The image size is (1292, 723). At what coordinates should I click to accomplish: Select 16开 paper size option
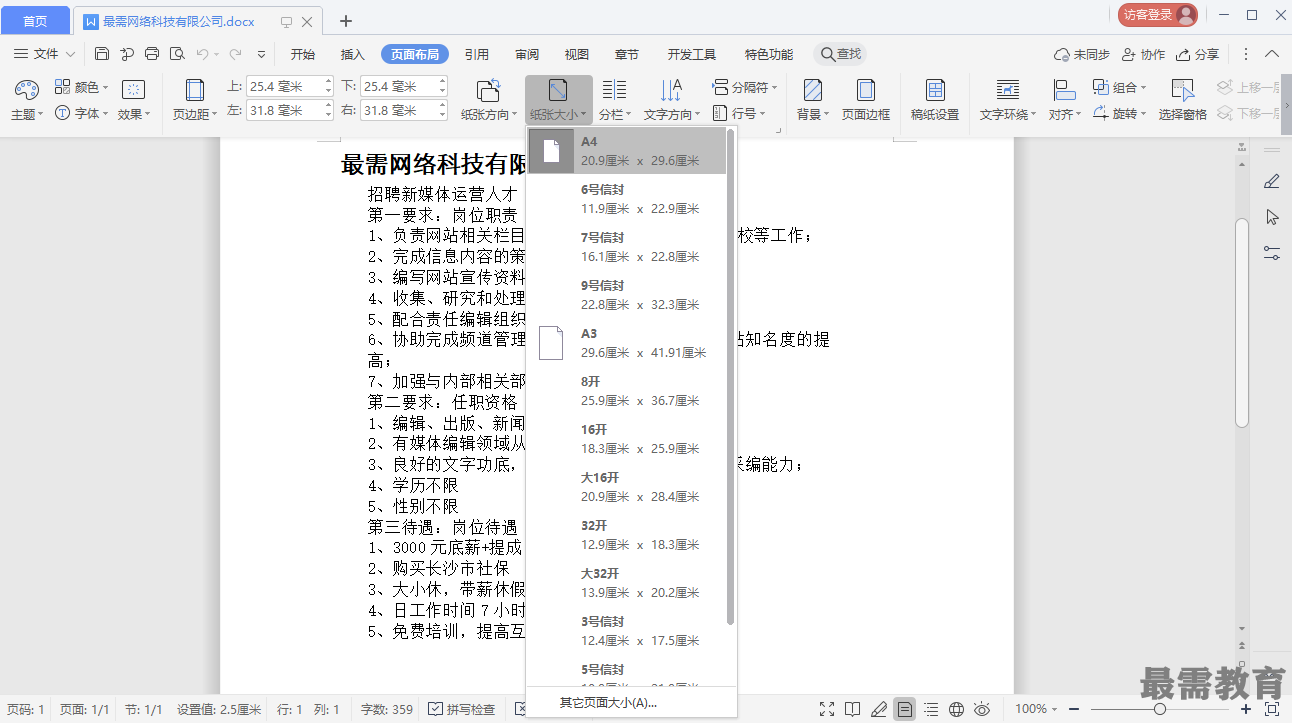[x=627, y=439]
